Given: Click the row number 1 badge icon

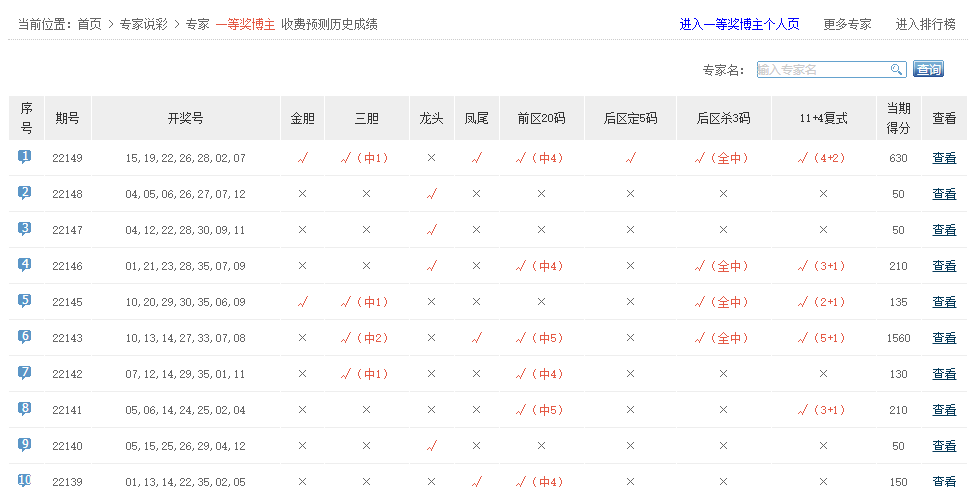Looking at the screenshot, I should point(25,157).
